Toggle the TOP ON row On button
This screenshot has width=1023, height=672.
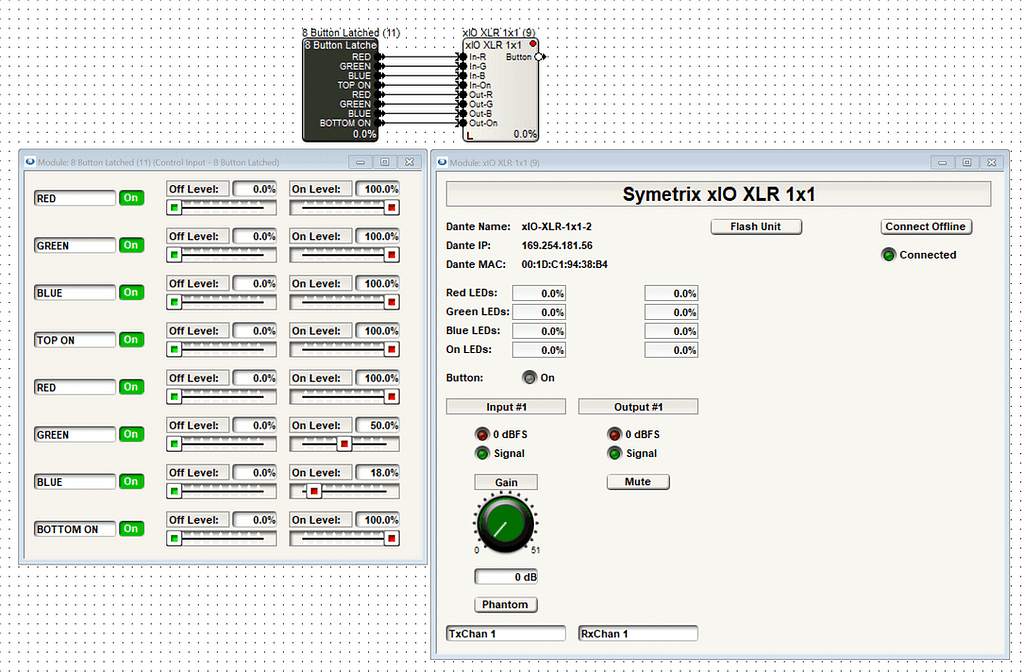131,339
